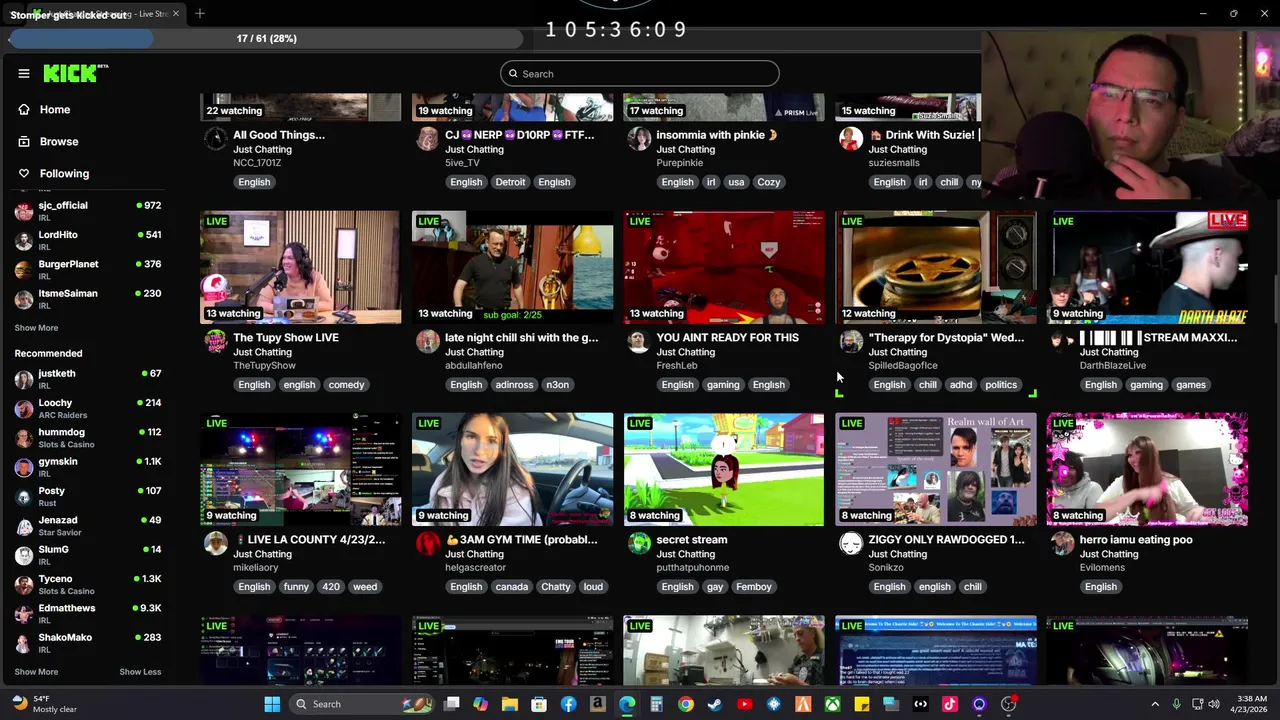Select the Detroit tag under 5ive_TV
Screen dimensions: 1280x720
[510, 182]
